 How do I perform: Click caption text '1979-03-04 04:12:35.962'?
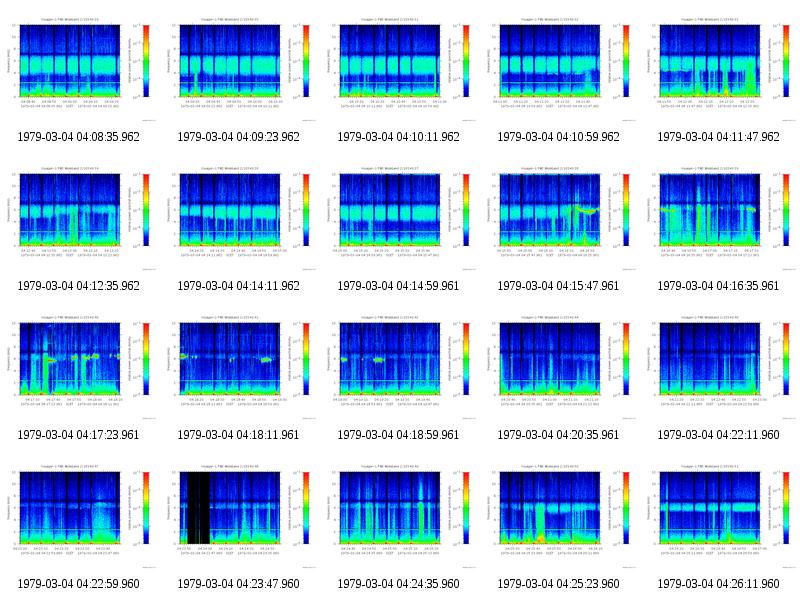click(79, 286)
